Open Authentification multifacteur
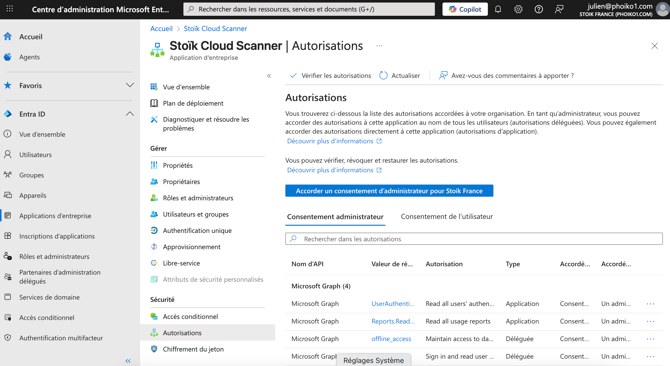This screenshot has width=670, height=366. pyautogui.click(x=61, y=338)
